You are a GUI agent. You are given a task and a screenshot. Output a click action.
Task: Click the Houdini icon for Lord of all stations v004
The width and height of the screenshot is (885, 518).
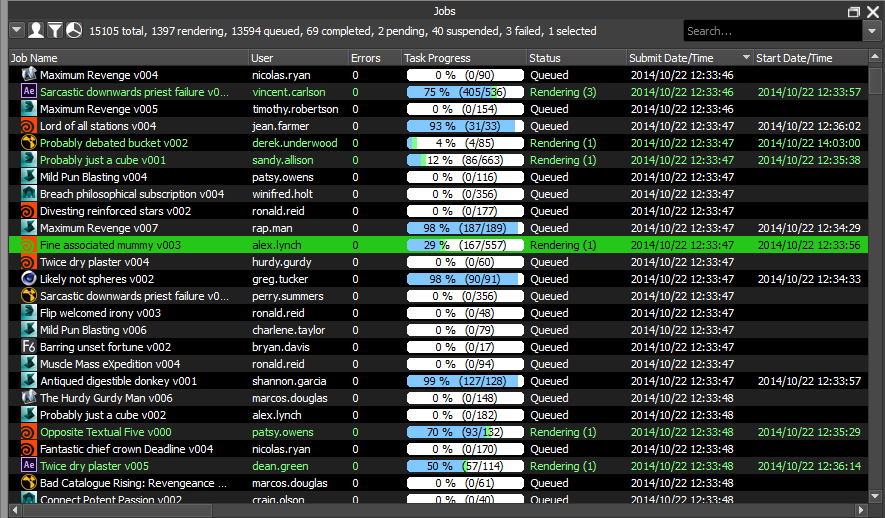point(28,126)
